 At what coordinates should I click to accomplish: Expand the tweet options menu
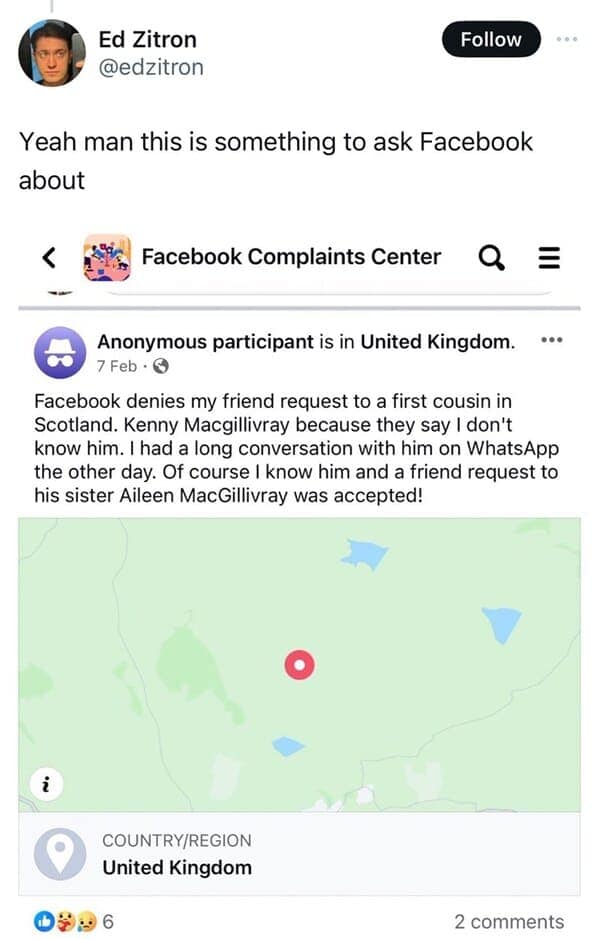(x=567, y=39)
